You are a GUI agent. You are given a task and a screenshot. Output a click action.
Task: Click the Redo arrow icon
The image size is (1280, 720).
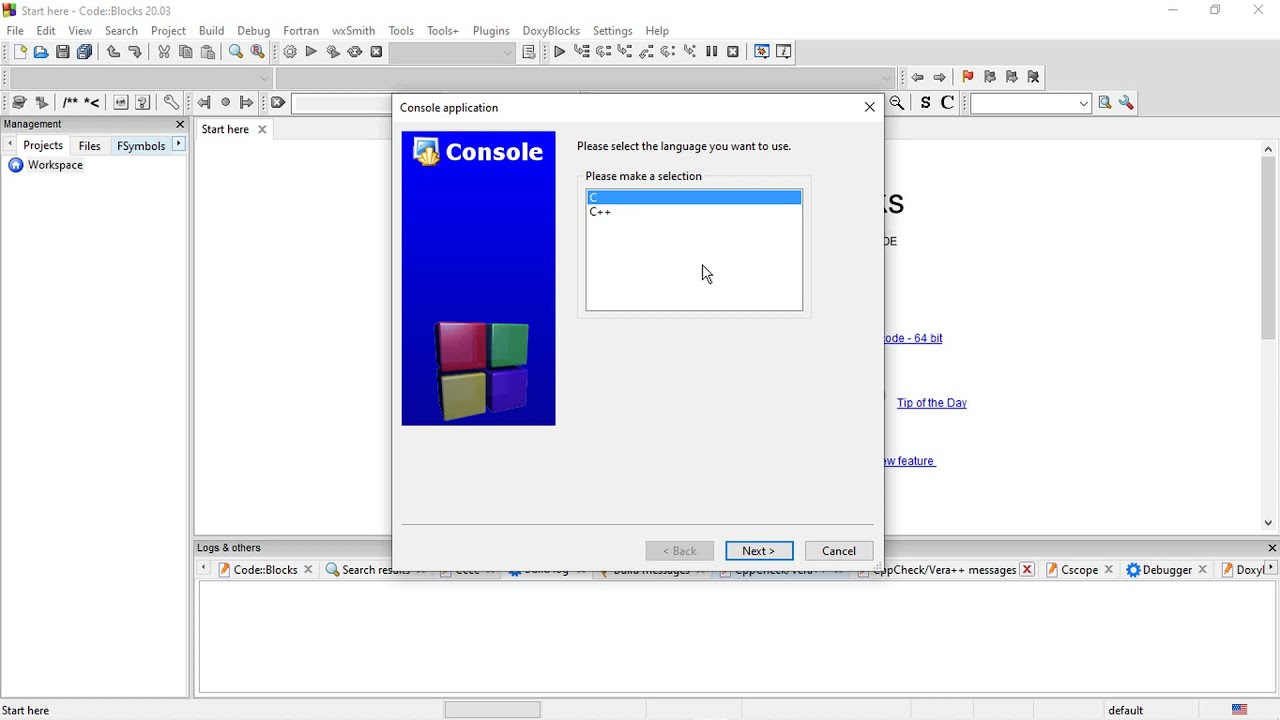tap(135, 52)
